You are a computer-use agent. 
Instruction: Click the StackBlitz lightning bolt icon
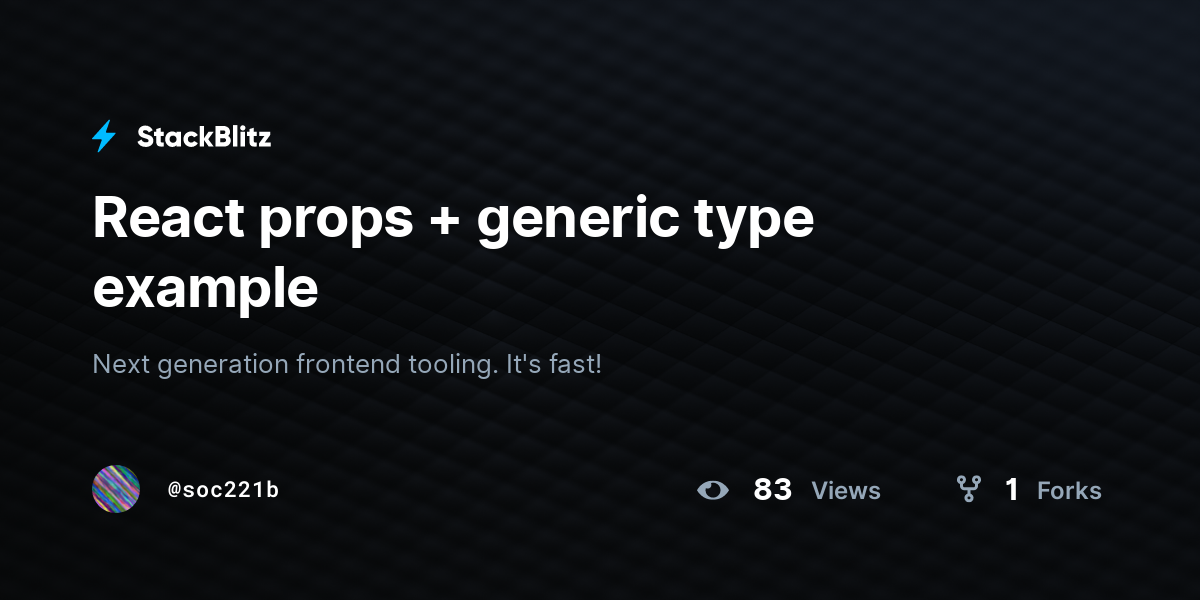pyautogui.click(x=104, y=137)
